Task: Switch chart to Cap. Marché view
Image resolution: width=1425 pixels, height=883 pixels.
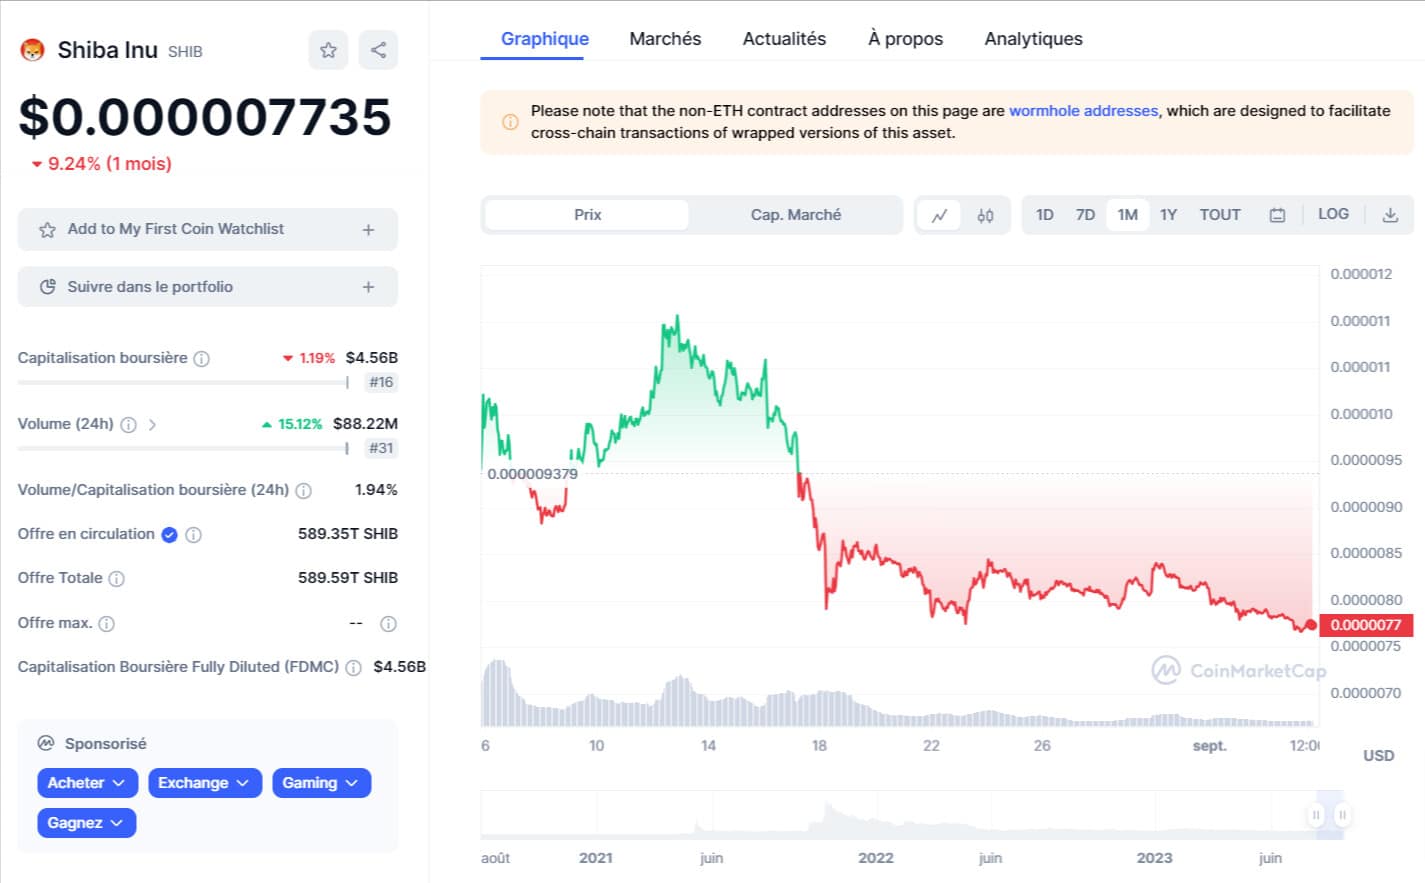Action: pyautogui.click(x=796, y=215)
